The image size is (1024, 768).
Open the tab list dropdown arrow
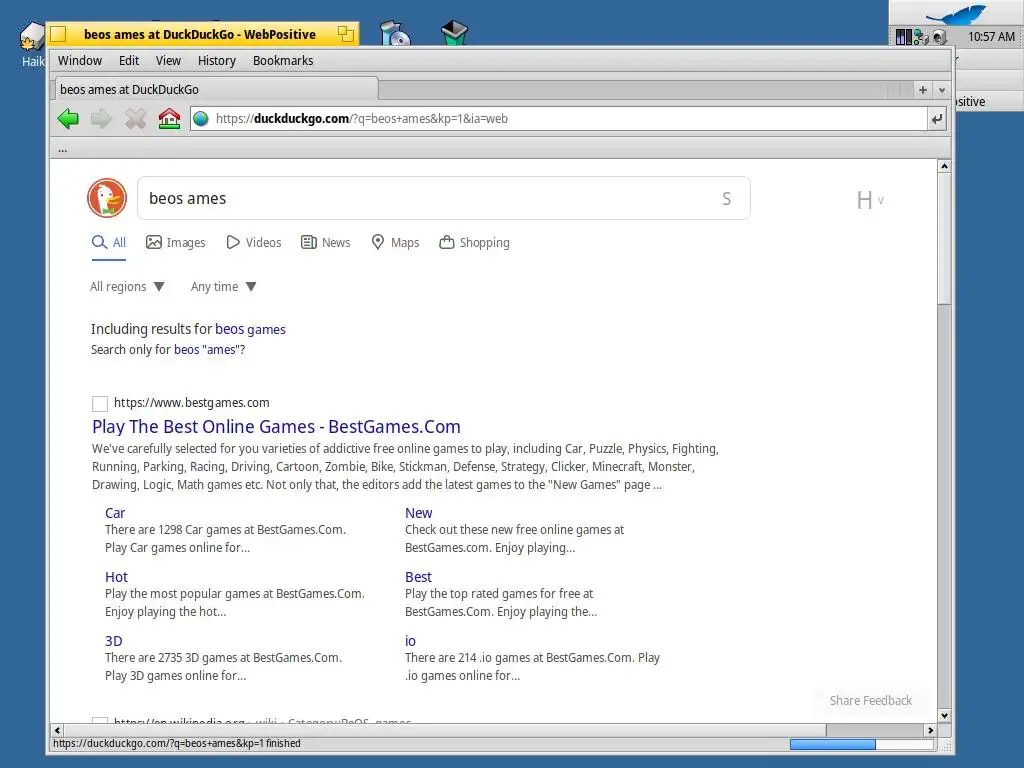click(x=942, y=90)
